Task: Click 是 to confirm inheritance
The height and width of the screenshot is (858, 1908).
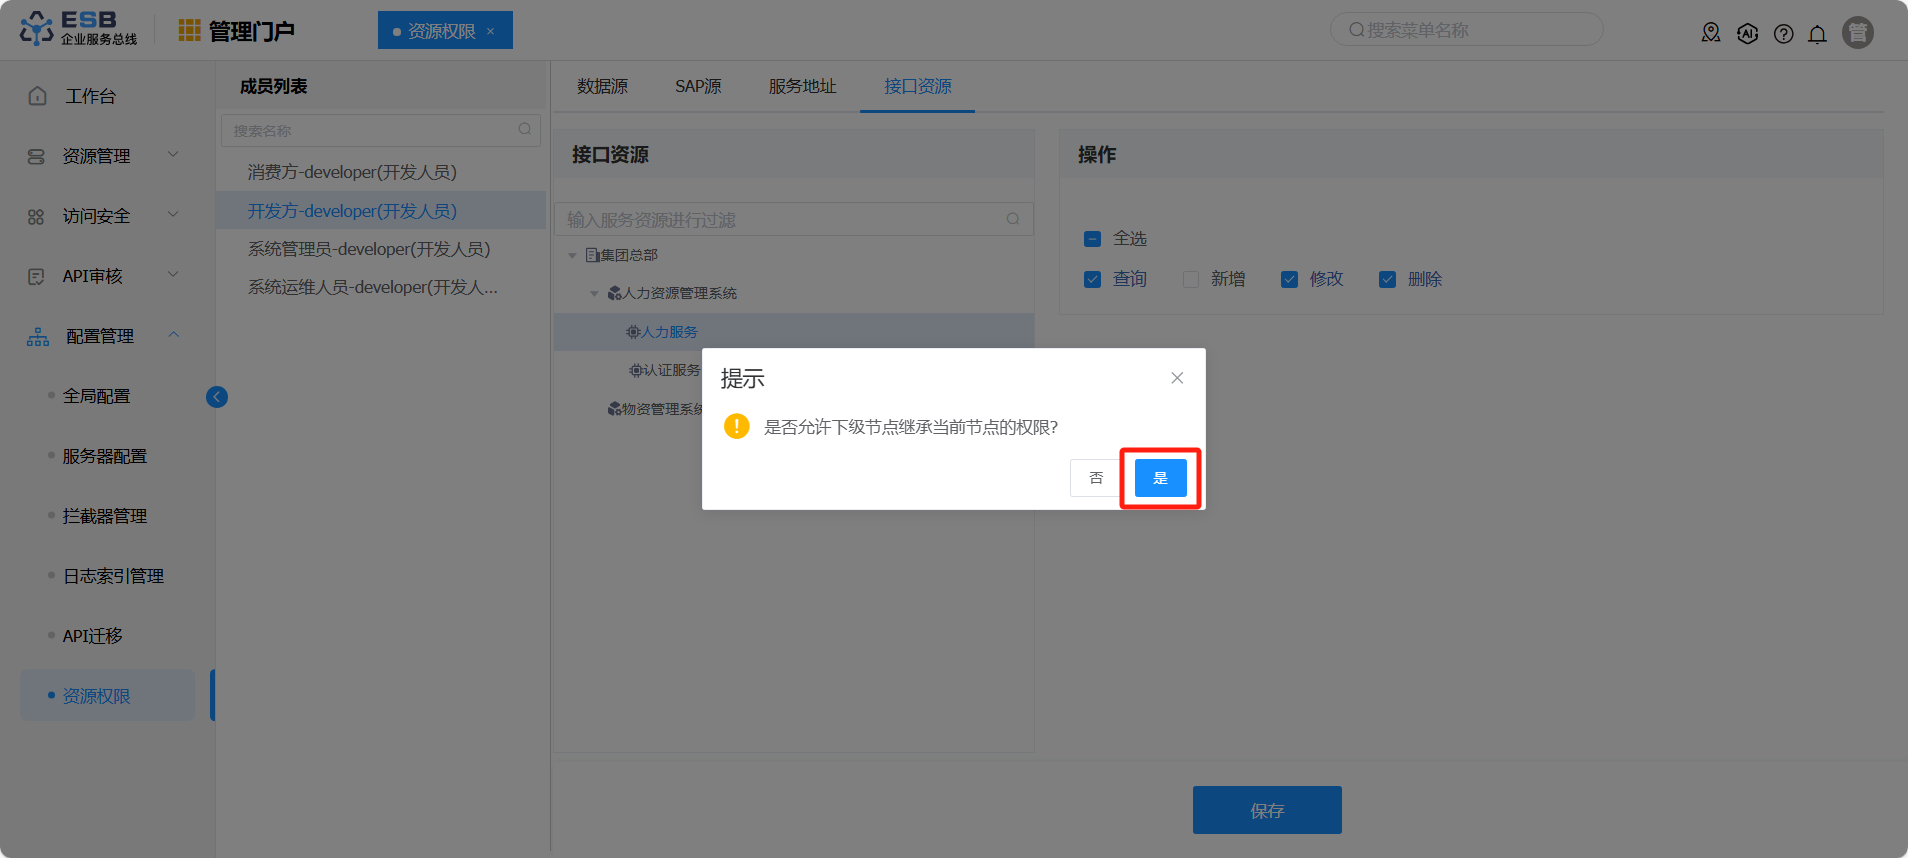Action: [x=1160, y=478]
